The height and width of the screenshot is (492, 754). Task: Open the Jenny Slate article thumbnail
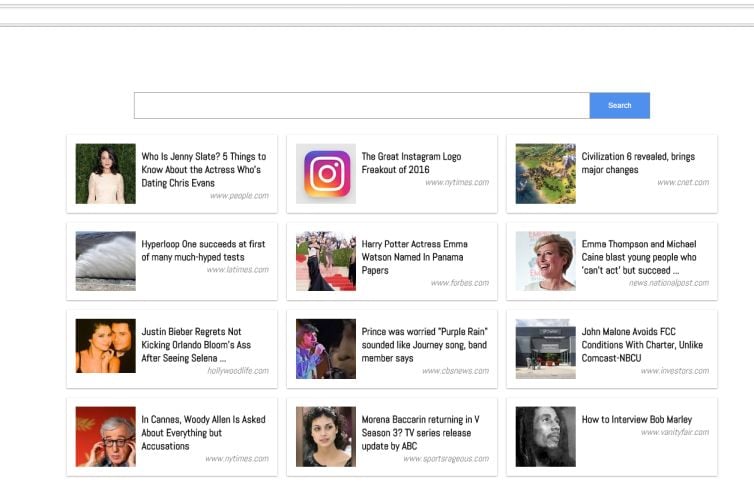105,174
